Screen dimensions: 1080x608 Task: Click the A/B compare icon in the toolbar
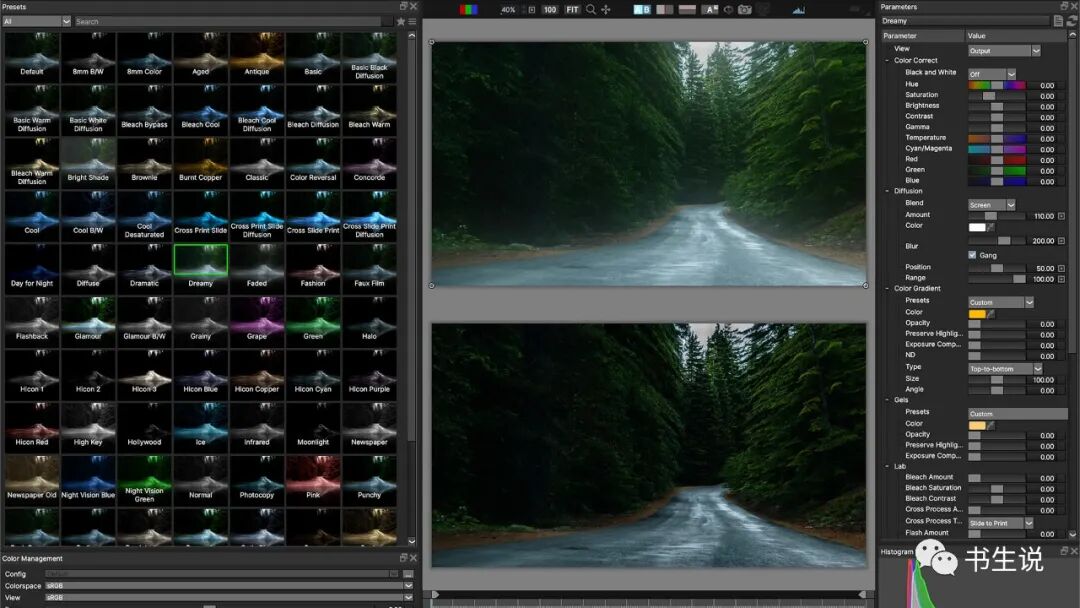641,8
